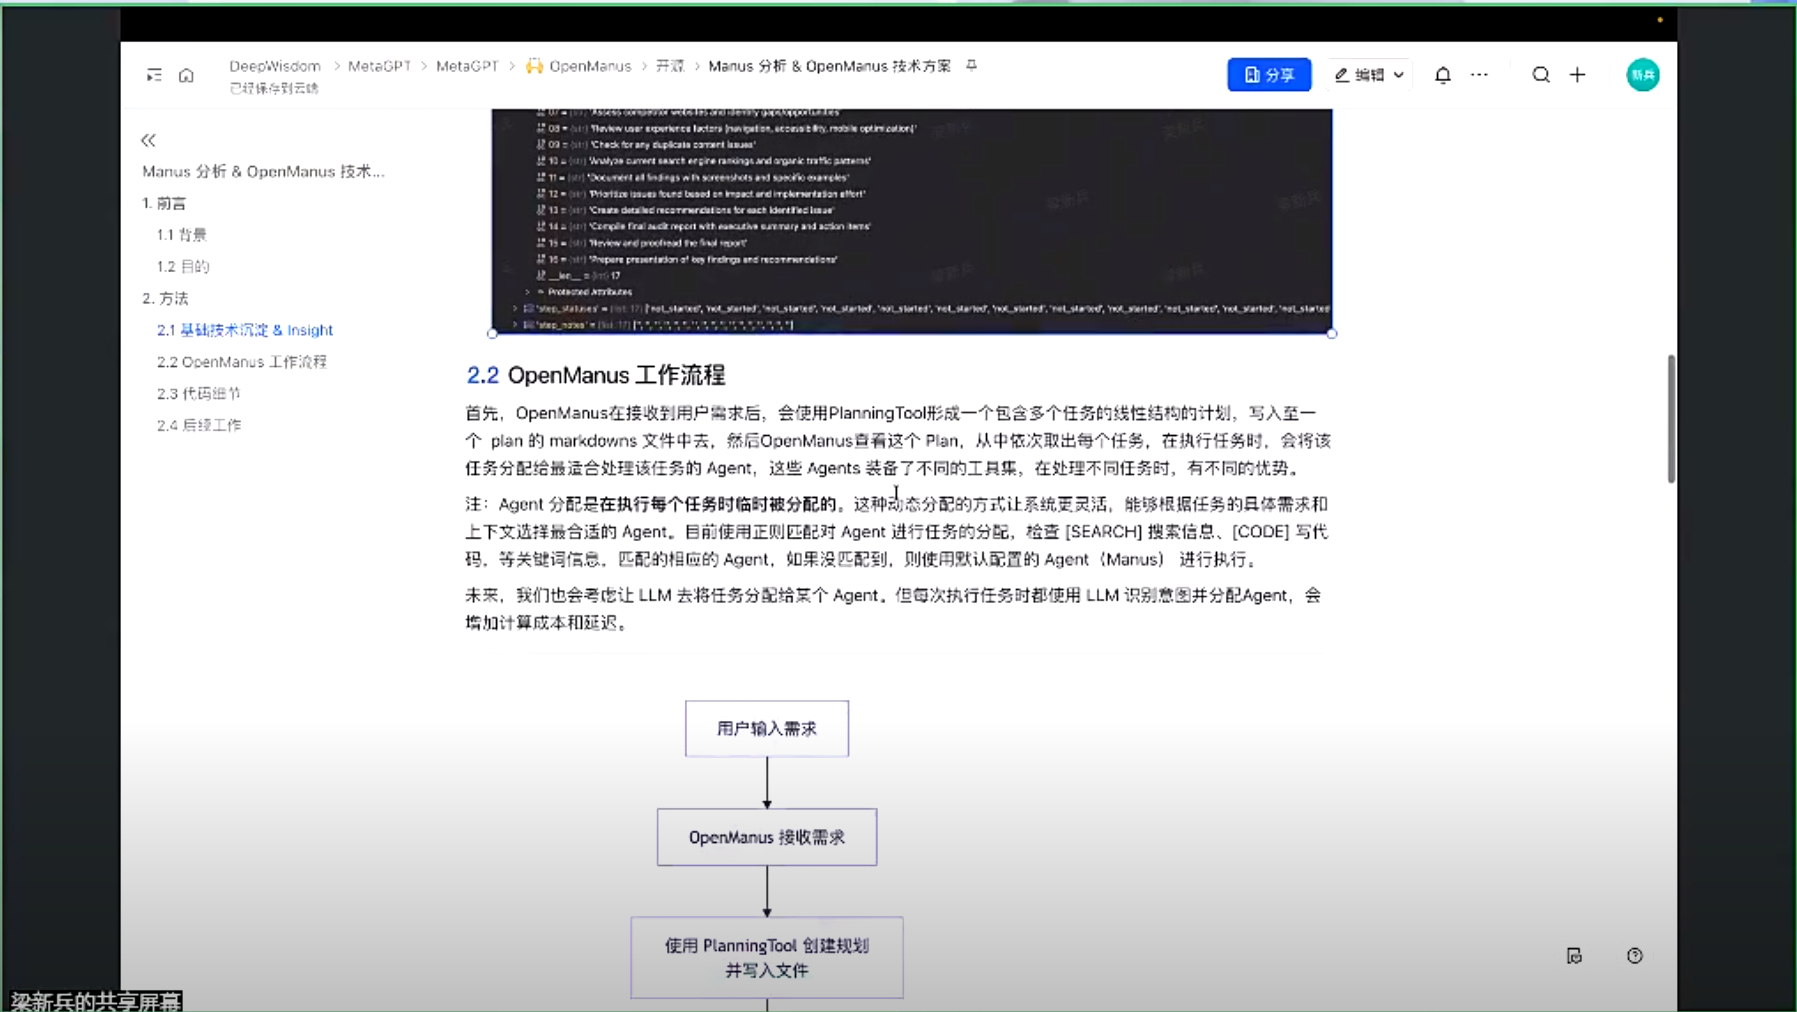Click the pin icon beside document title
This screenshot has height=1012, width=1797.
pyautogui.click(x=971, y=66)
